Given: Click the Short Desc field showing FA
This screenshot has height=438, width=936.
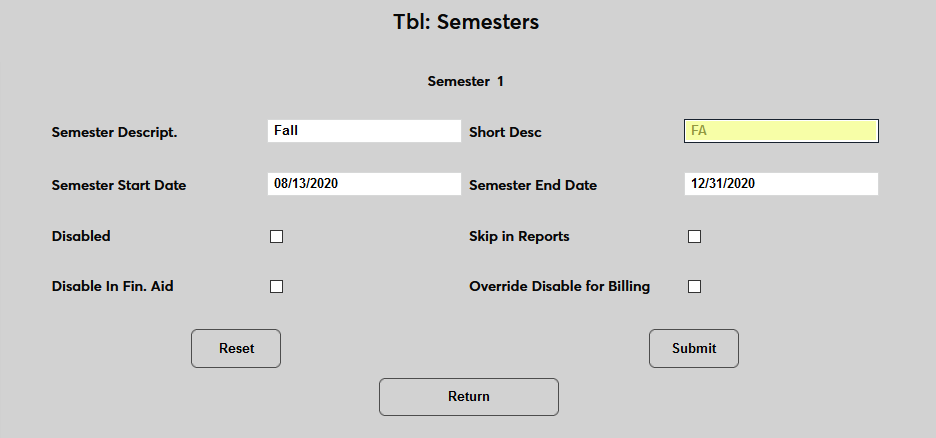Looking at the screenshot, I should coord(781,131).
